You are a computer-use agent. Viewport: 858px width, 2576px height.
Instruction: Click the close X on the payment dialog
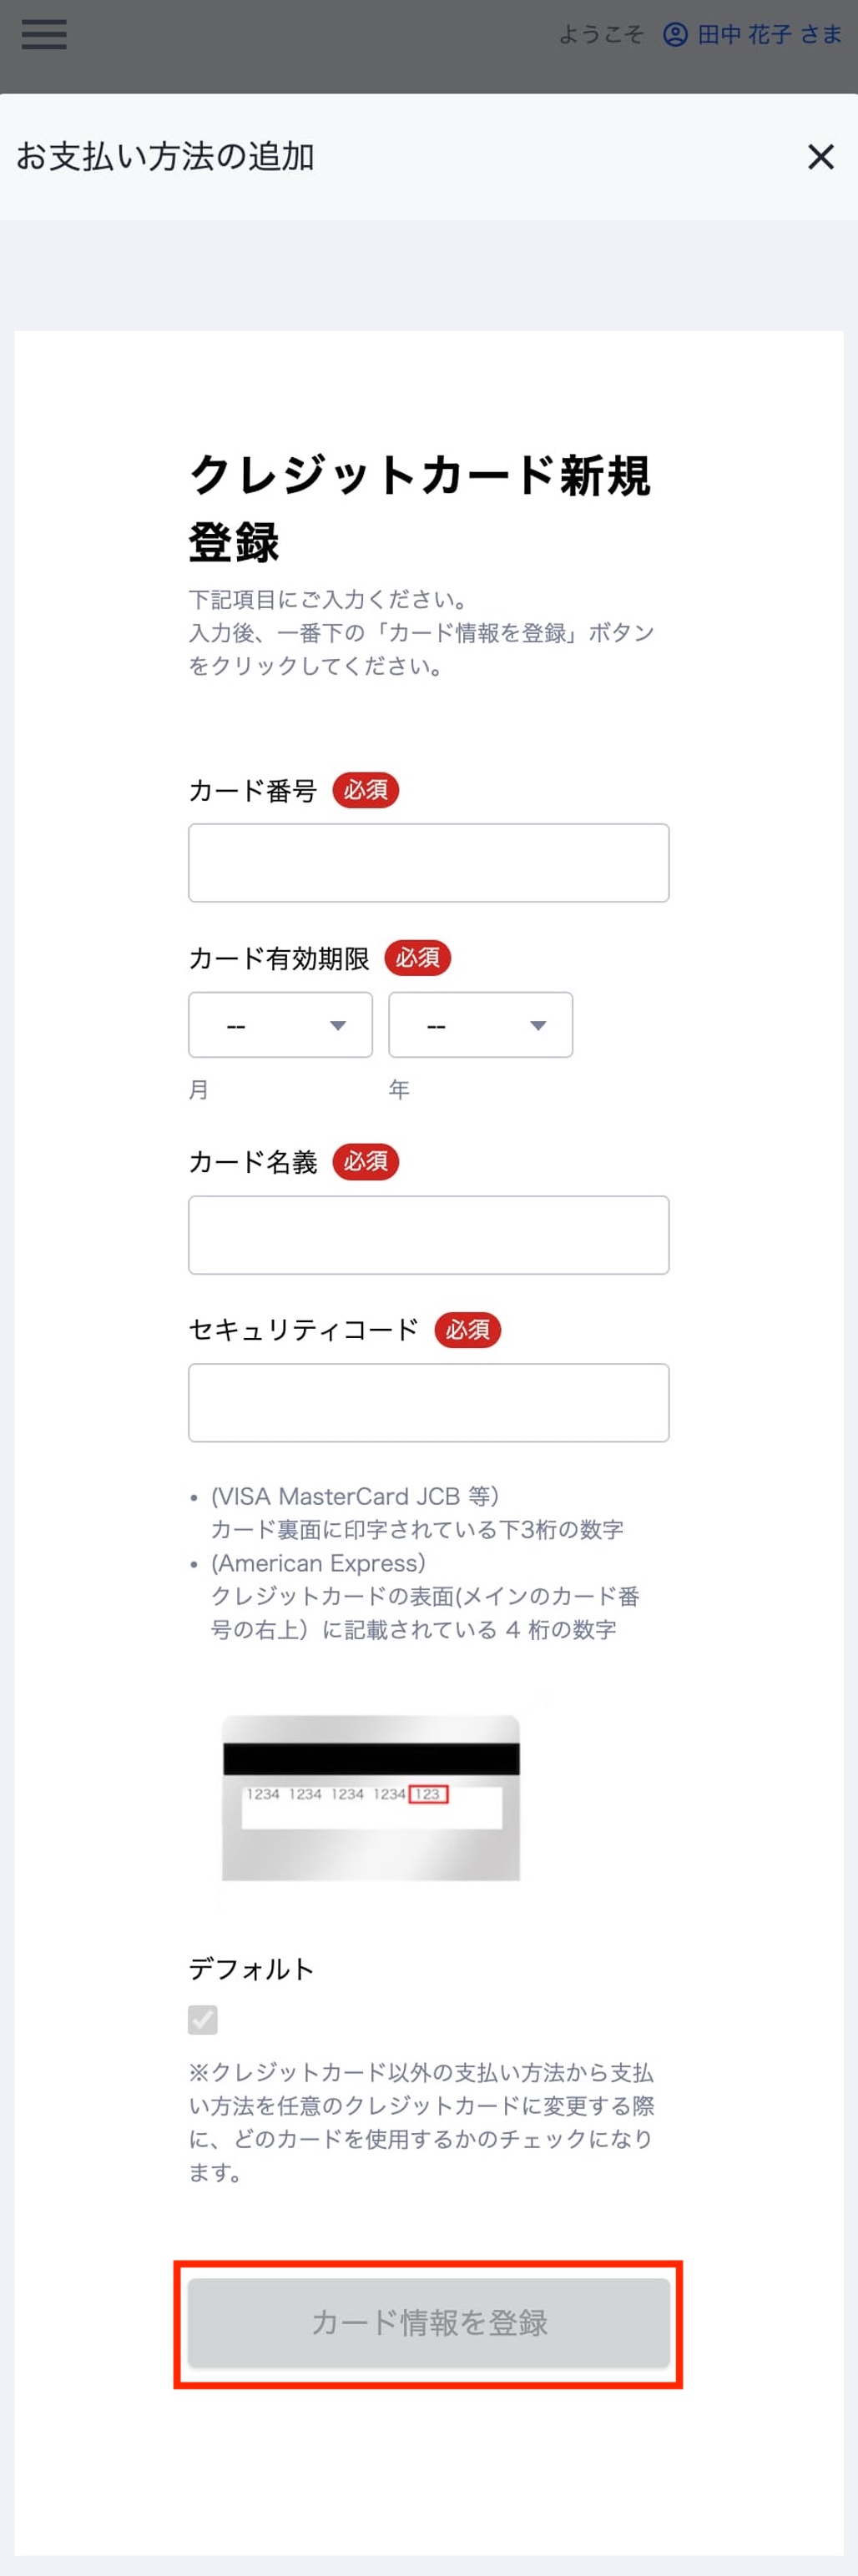pos(820,158)
